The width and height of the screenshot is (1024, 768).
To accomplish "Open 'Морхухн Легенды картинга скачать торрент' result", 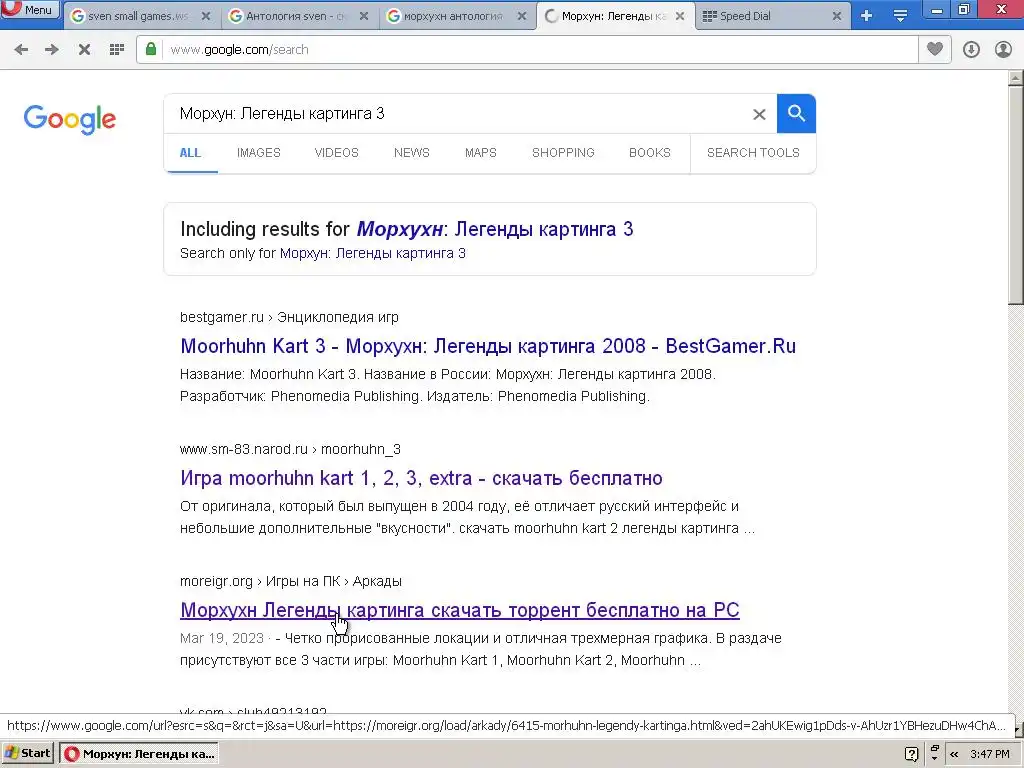I will click(x=460, y=610).
